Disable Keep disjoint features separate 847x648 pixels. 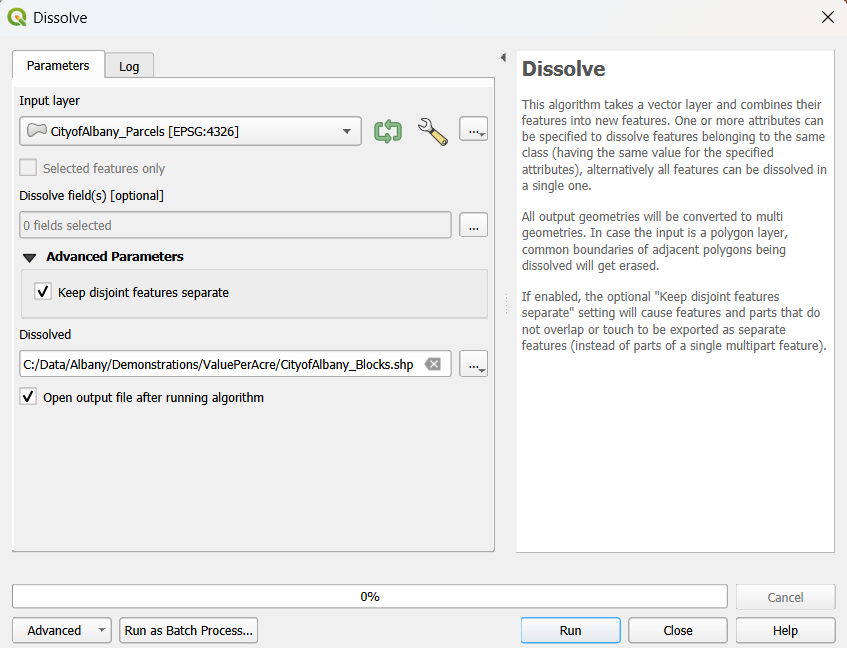(x=43, y=292)
